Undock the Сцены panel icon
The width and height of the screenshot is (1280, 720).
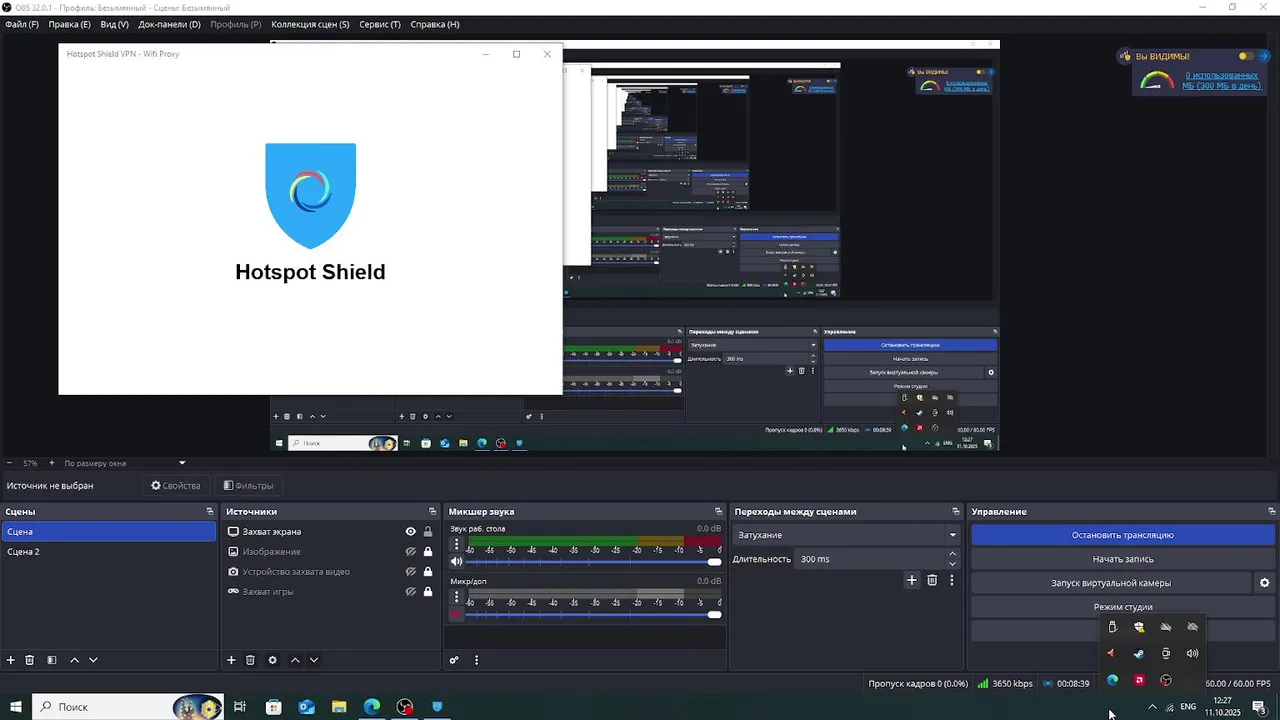210,511
